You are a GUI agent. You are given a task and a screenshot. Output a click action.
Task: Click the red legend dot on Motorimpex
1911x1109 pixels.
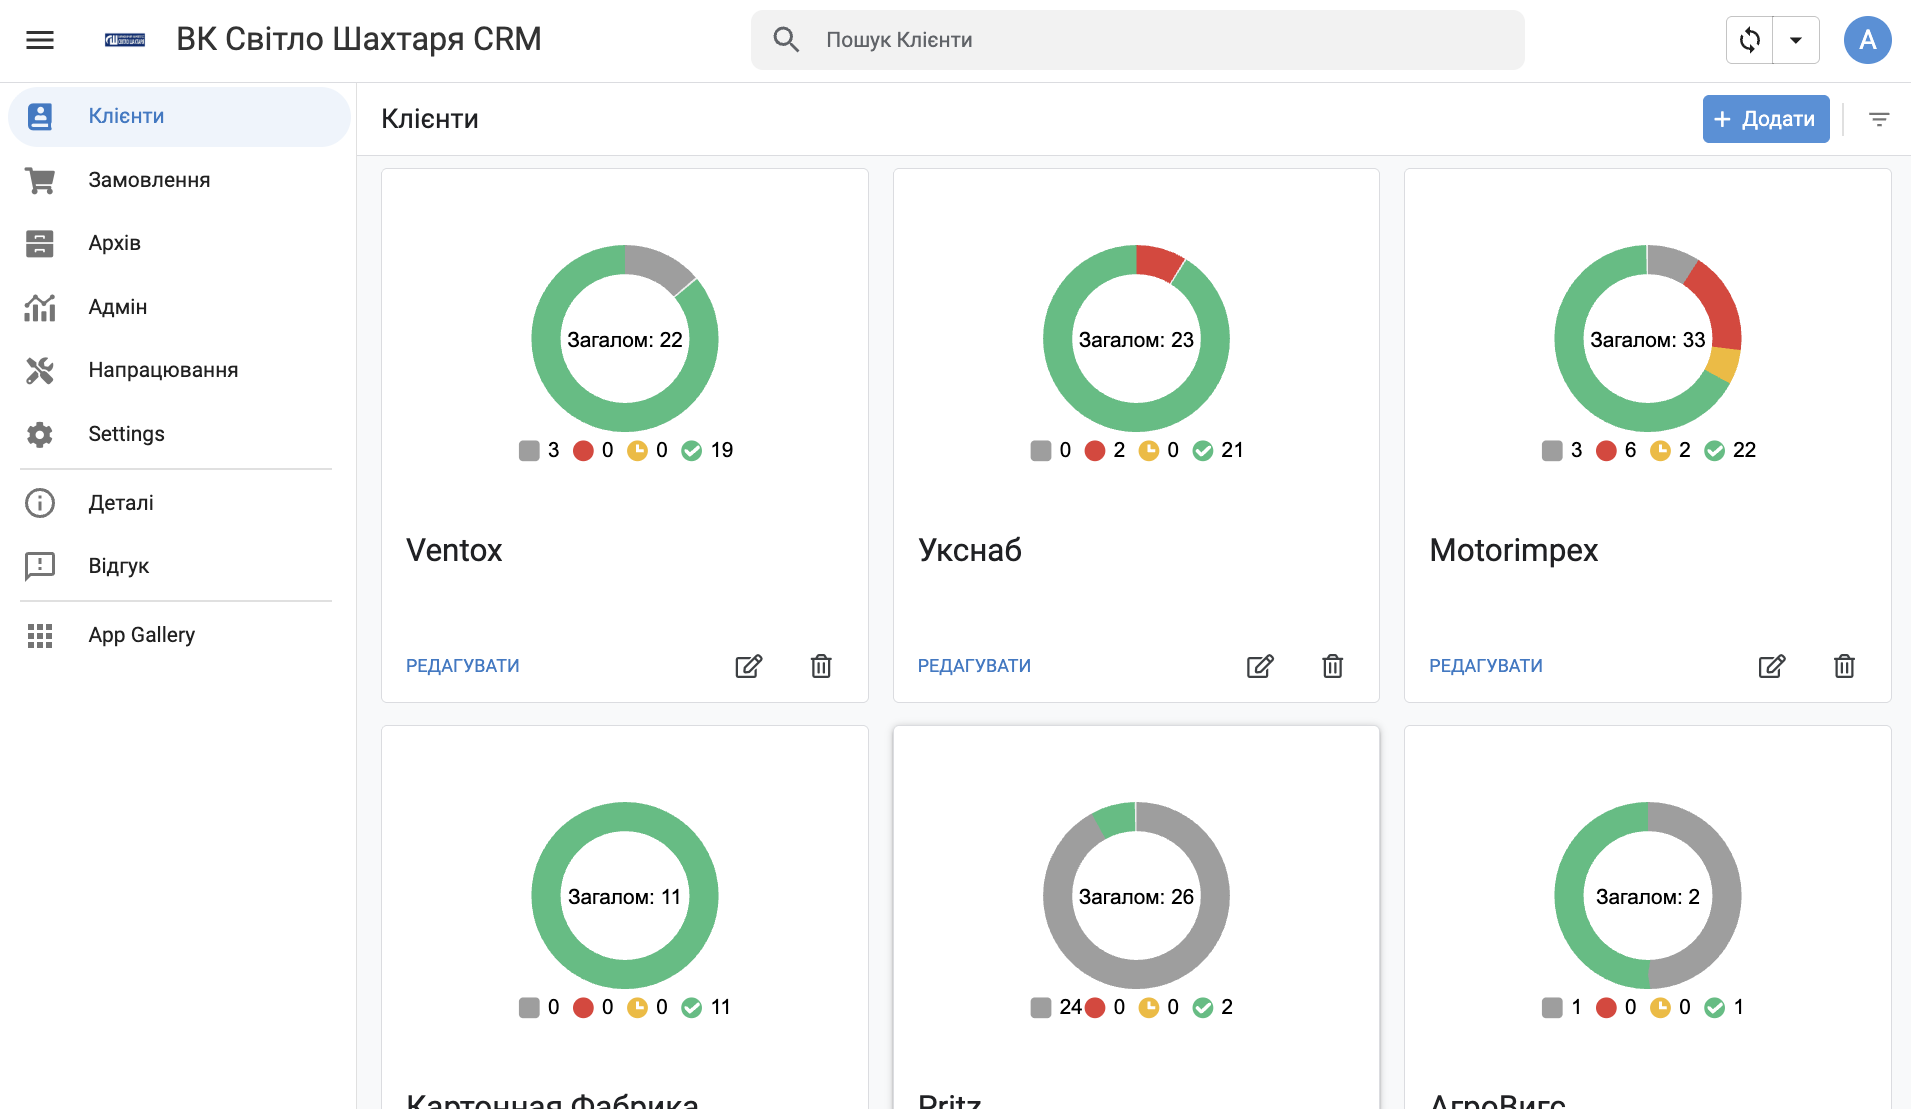pos(1606,451)
